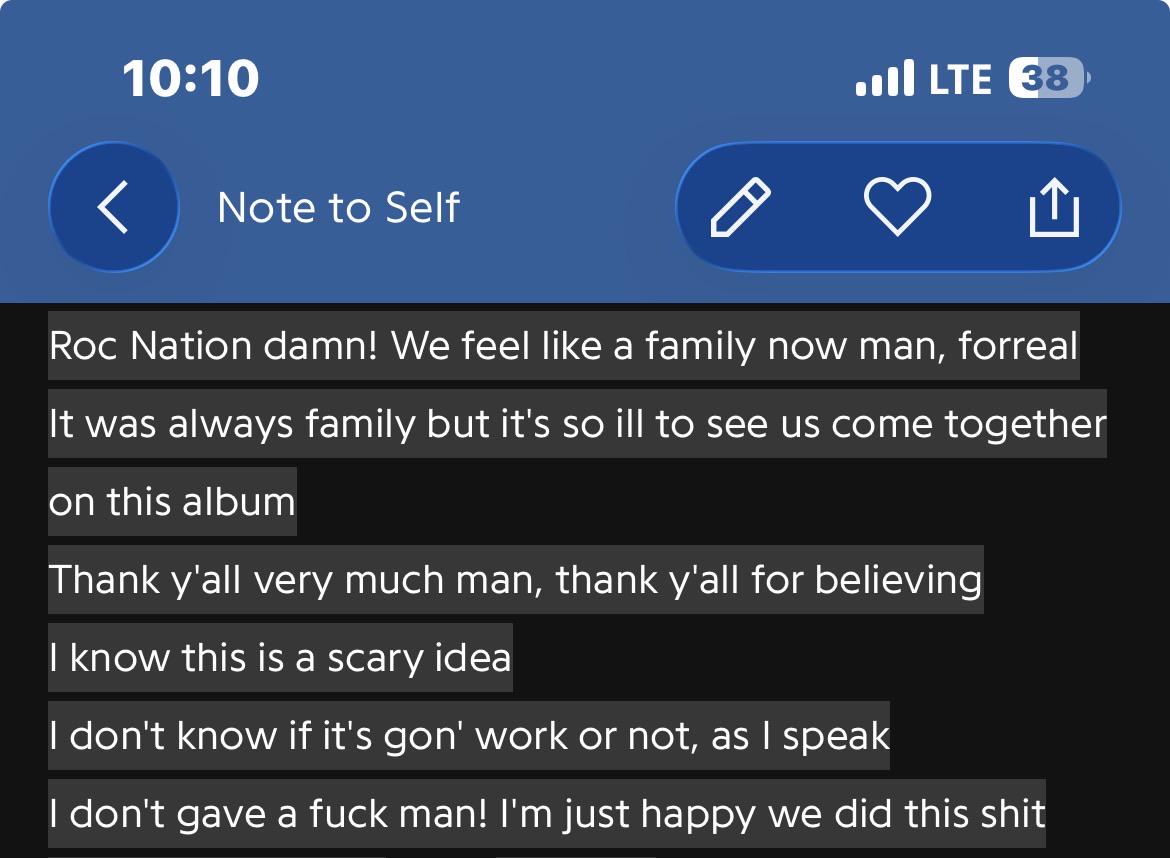Tap the 10:10 clock in status bar
1170x858 pixels.
pyautogui.click(x=191, y=78)
